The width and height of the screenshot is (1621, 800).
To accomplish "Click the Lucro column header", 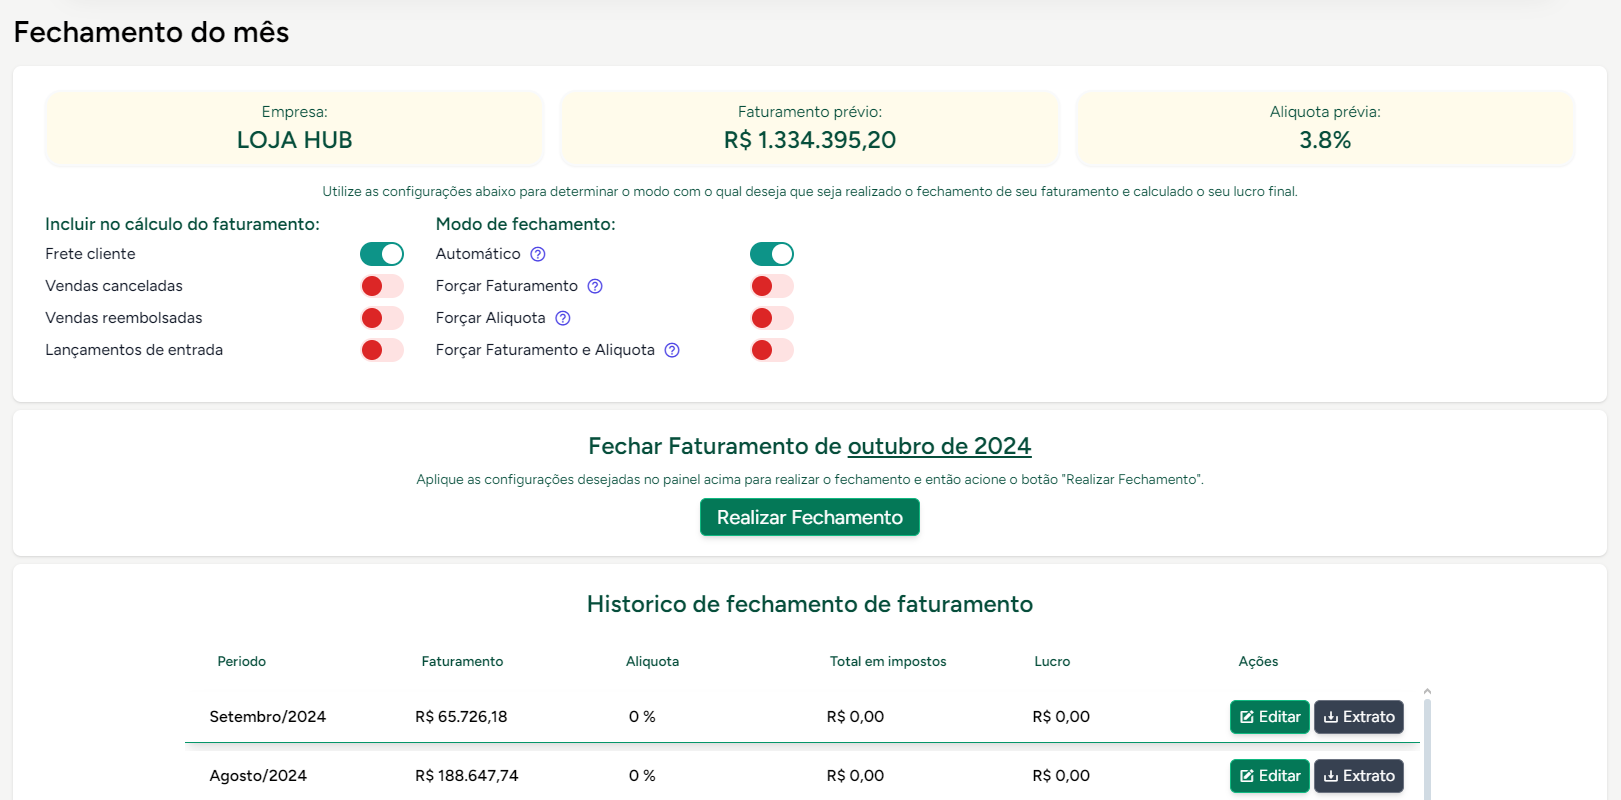I will pyautogui.click(x=1052, y=661).
